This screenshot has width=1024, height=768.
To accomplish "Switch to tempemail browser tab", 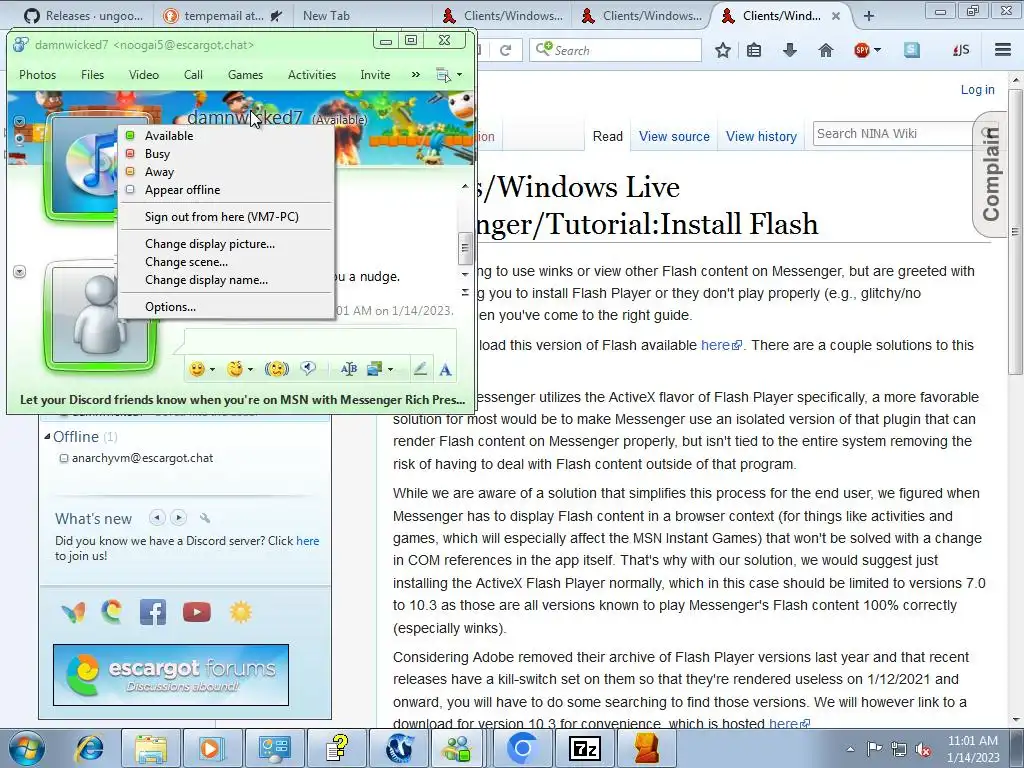I will [223, 16].
